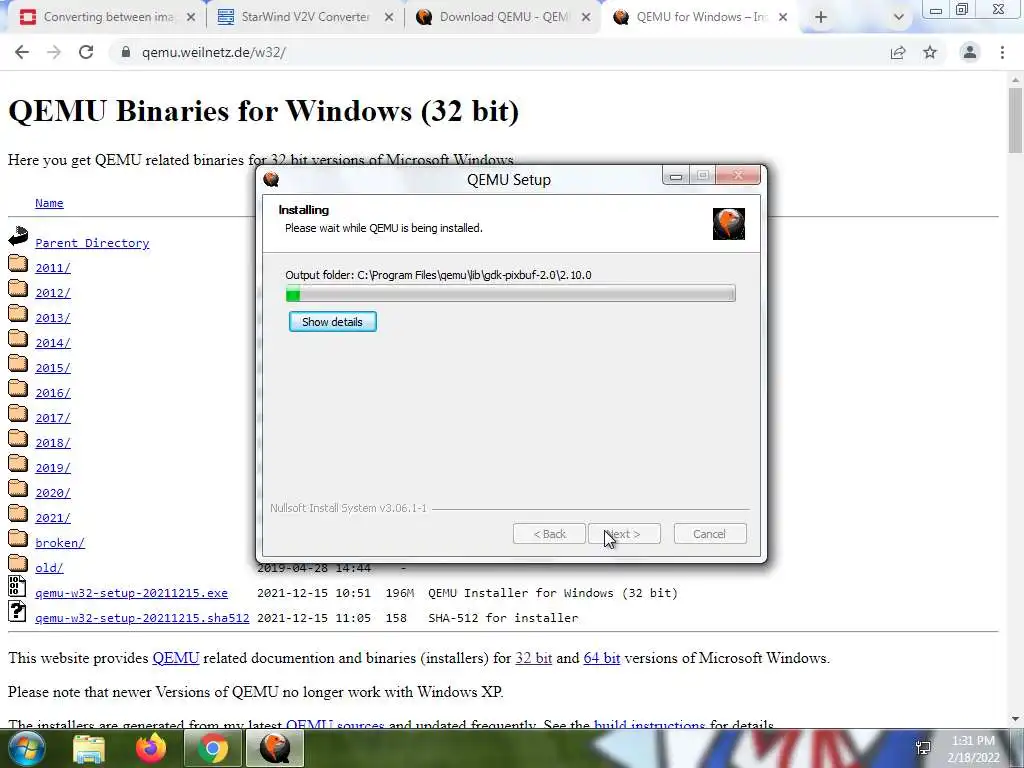Image resolution: width=1024 pixels, height=768 pixels.
Task: Download qemu-w32-setup-20211215.exe
Action: coord(131,593)
